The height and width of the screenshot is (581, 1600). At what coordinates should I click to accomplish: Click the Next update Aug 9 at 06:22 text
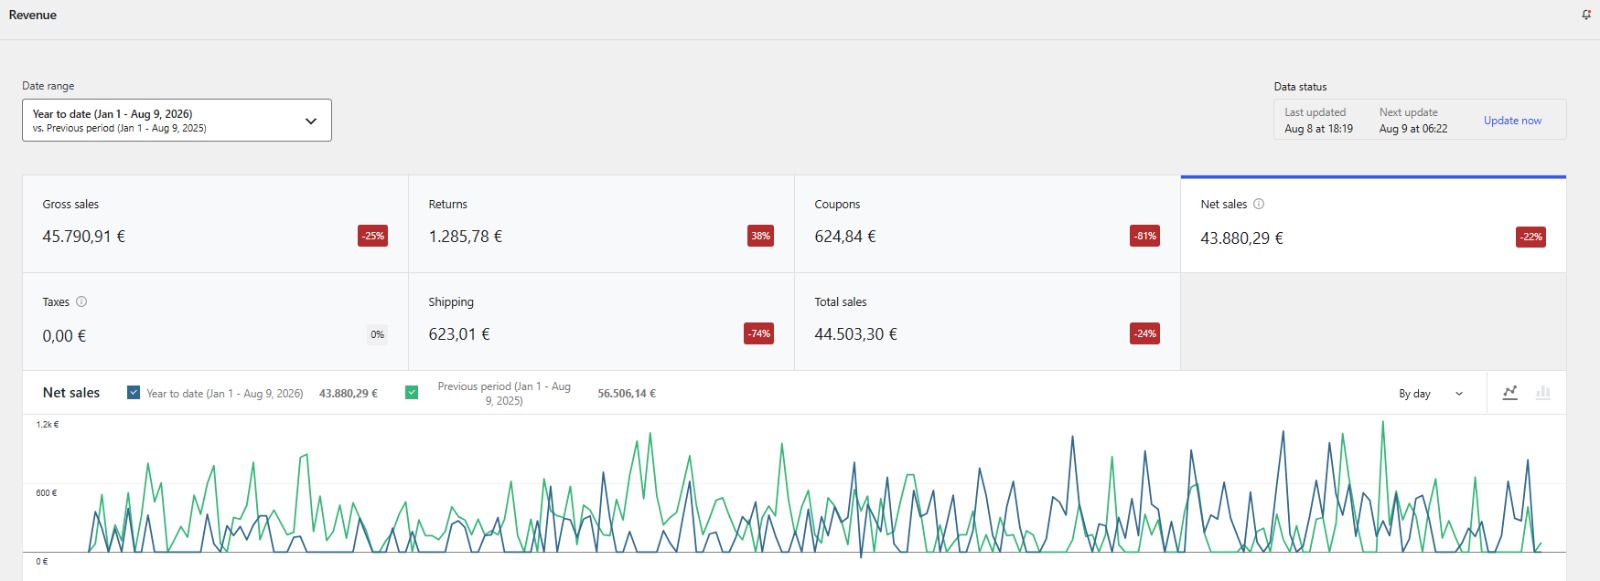(x=1413, y=121)
